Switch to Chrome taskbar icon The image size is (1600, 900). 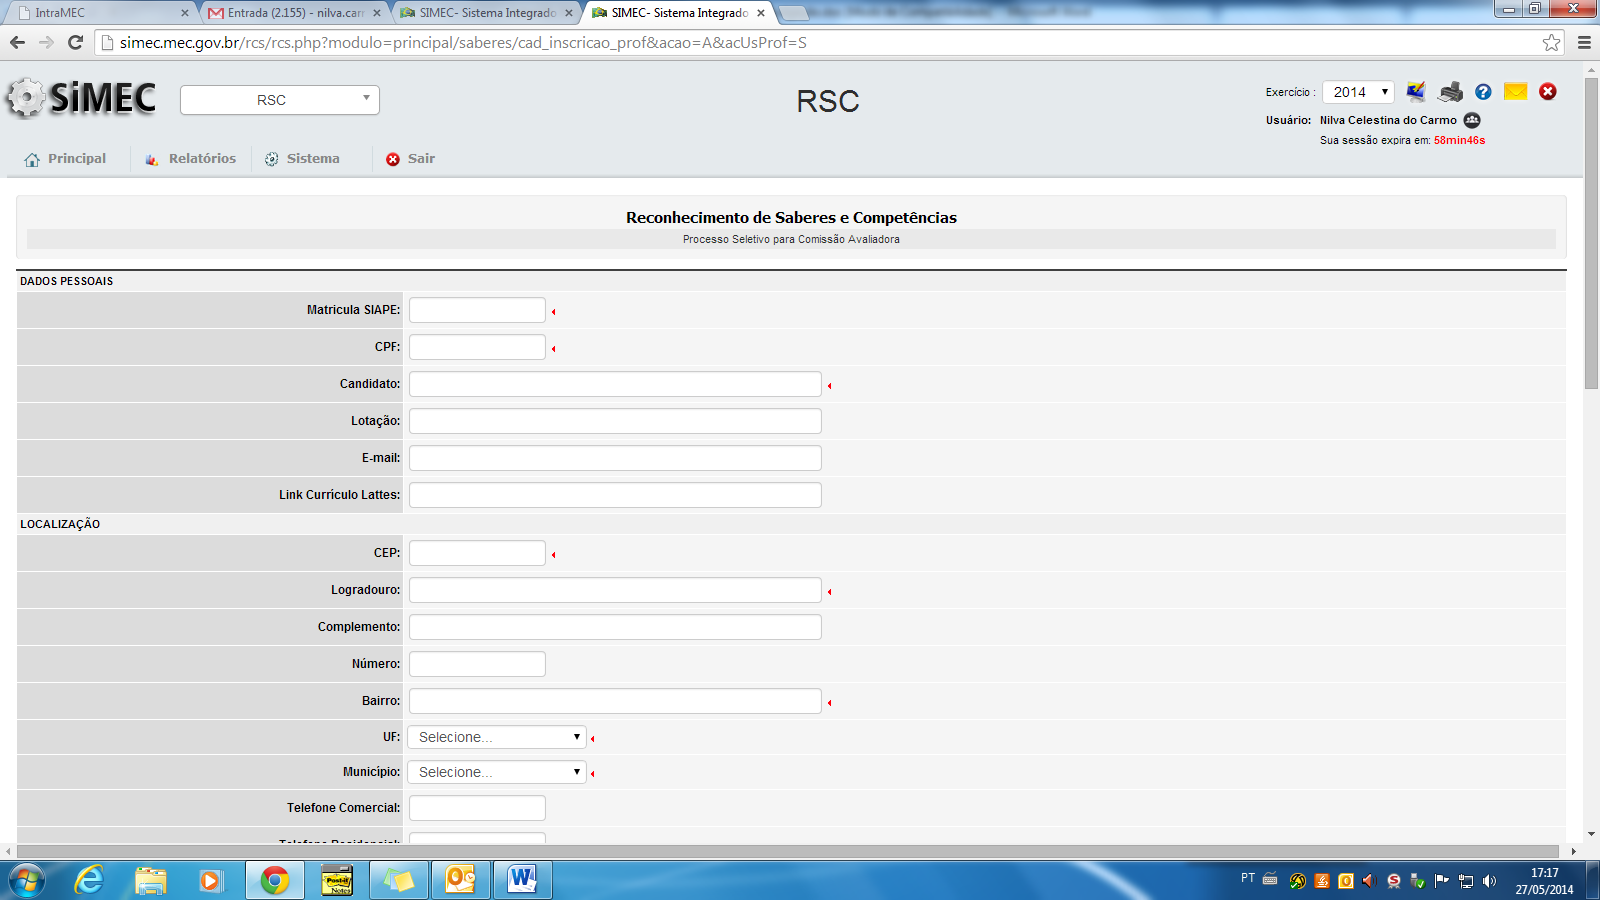pyautogui.click(x=275, y=880)
